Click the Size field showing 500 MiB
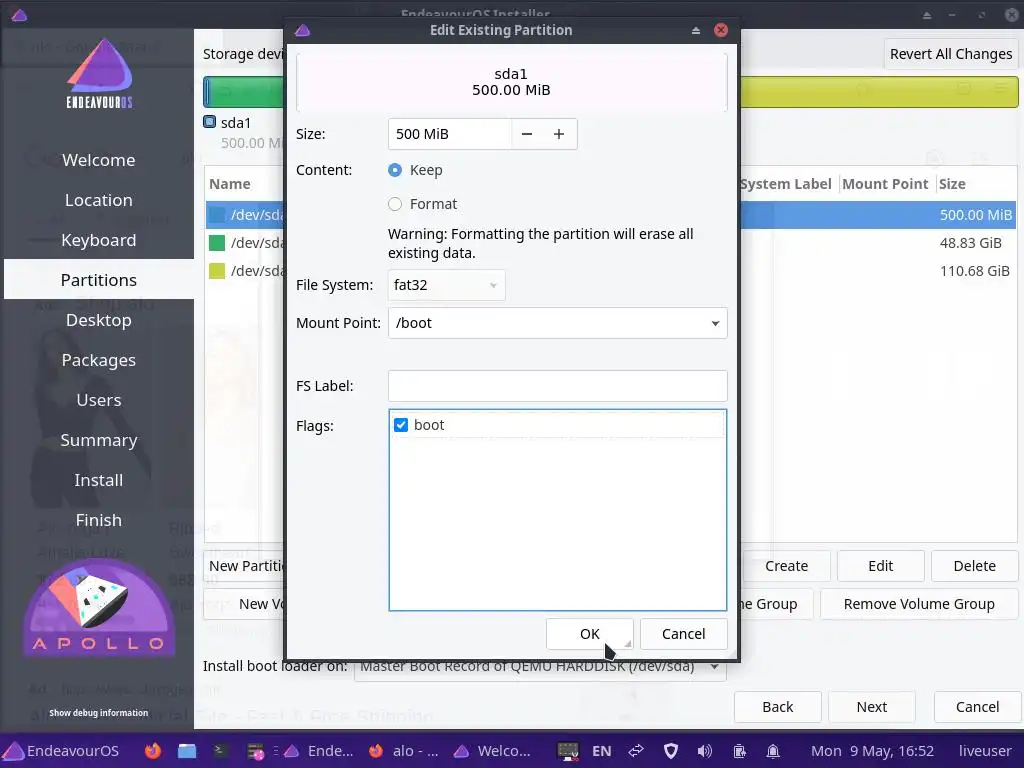 coord(449,134)
